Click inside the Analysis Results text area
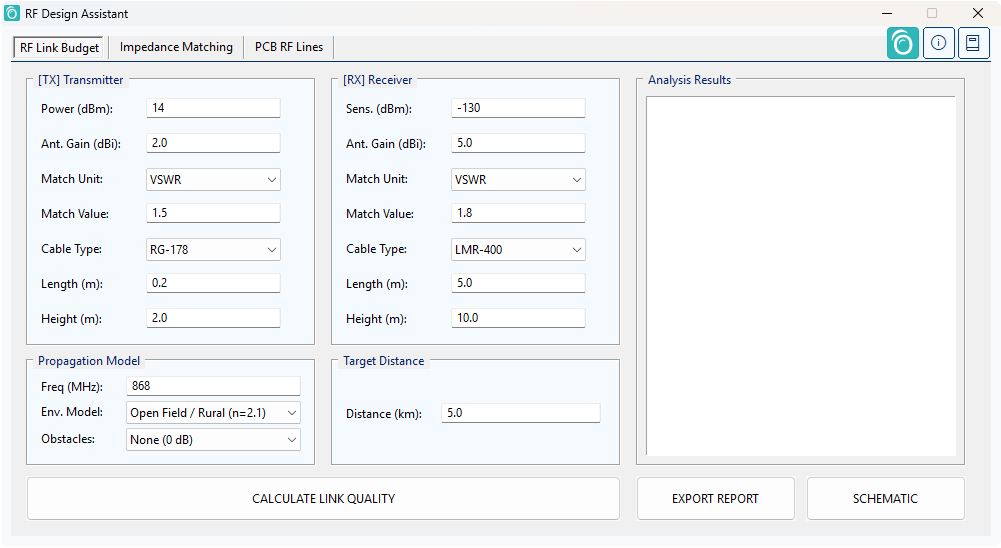Image resolution: width=1001 pixels, height=548 pixels. [801, 276]
